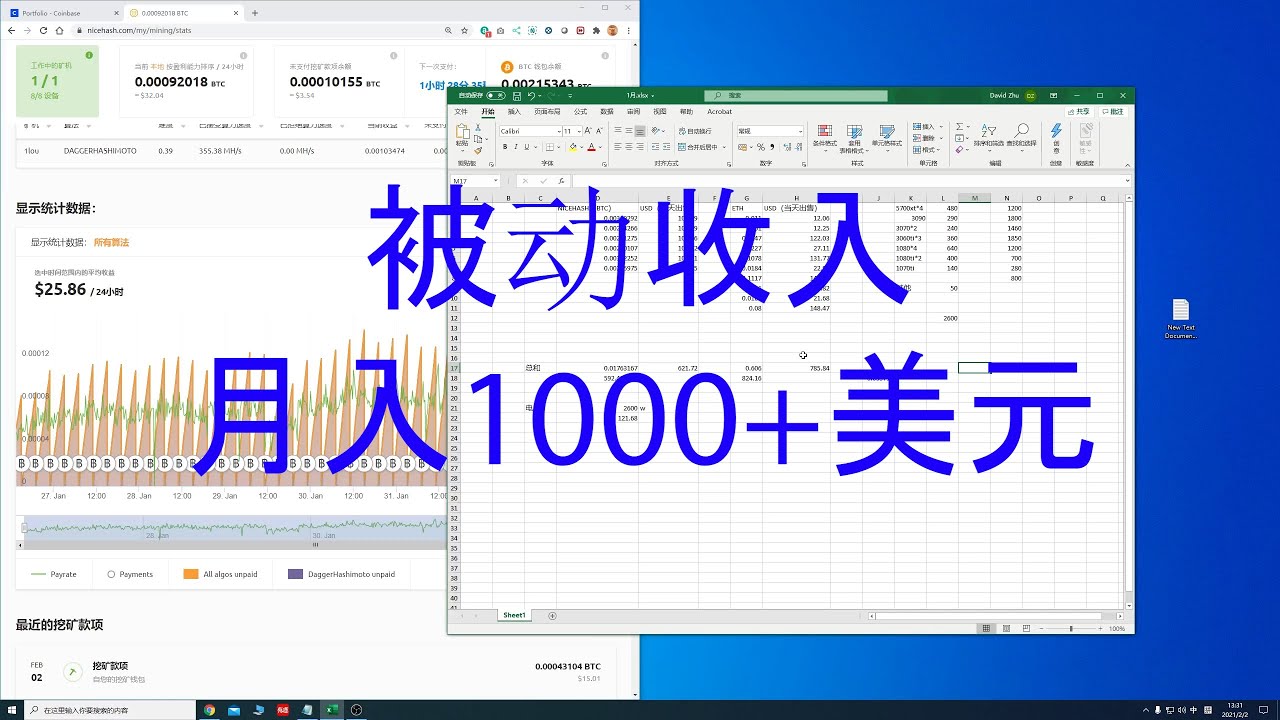1280x720 pixels.
Task: Toggle the Payrate legend item
Action: 53,574
